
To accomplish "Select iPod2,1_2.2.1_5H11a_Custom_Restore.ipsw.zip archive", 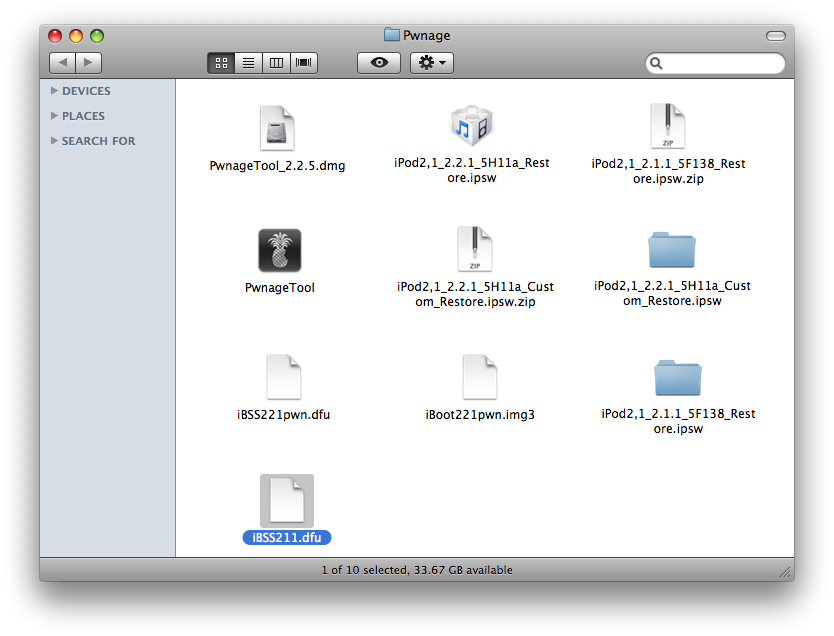I will pos(474,249).
